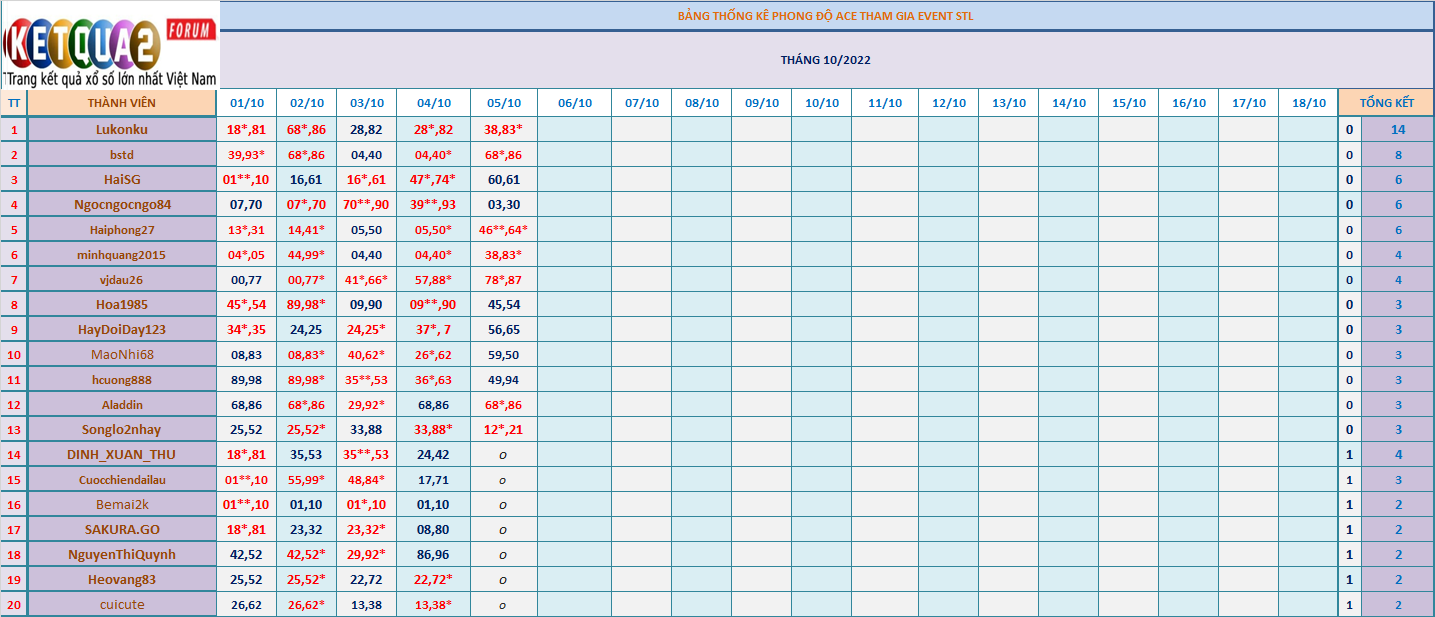Select the 10/10 date column header

pyautogui.click(x=821, y=103)
